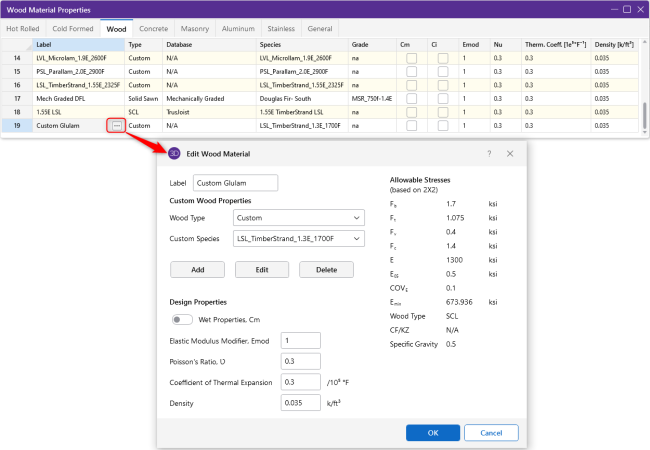Viewport: 650px width, 450px height.
Task: Open the Wood Type dropdown
Action: 298,217
